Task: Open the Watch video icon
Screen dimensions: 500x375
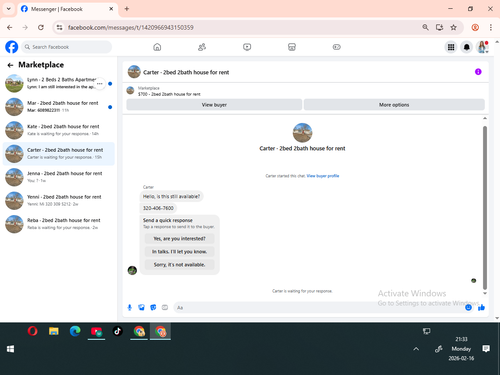Action: [x=247, y=47]
